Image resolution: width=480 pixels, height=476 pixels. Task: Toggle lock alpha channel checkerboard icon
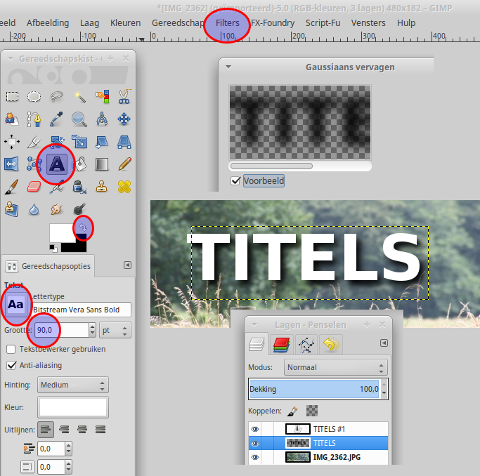[x=312, y=411]
